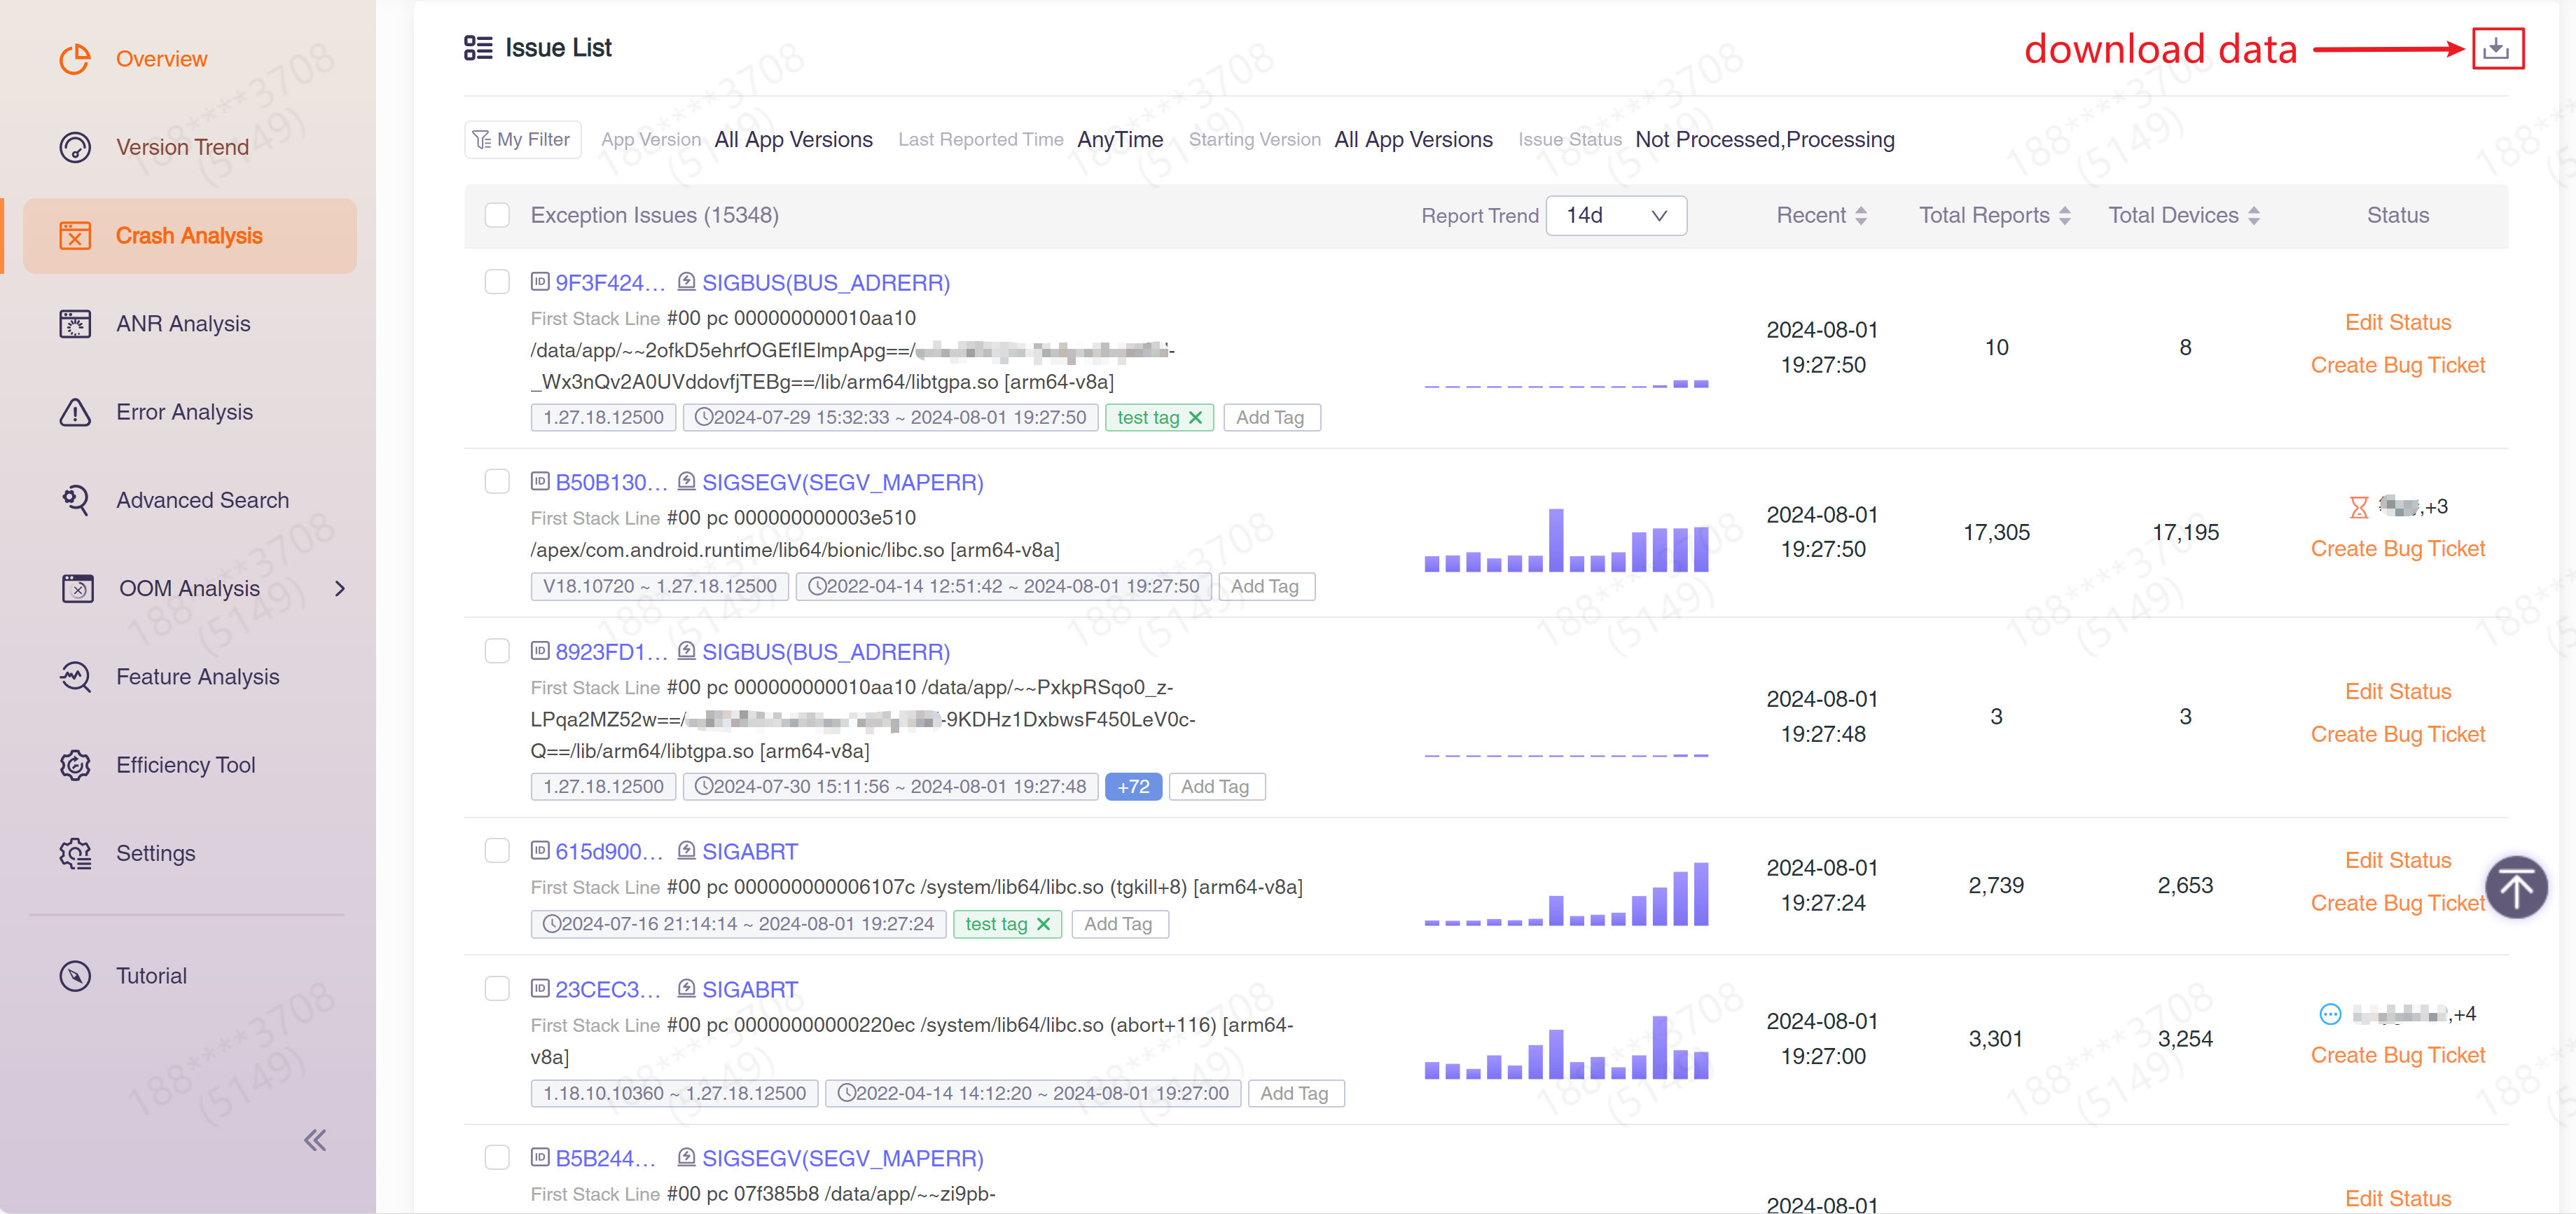
Task: Collapse the sidebar with double chevron
Action: (315, 1140)
